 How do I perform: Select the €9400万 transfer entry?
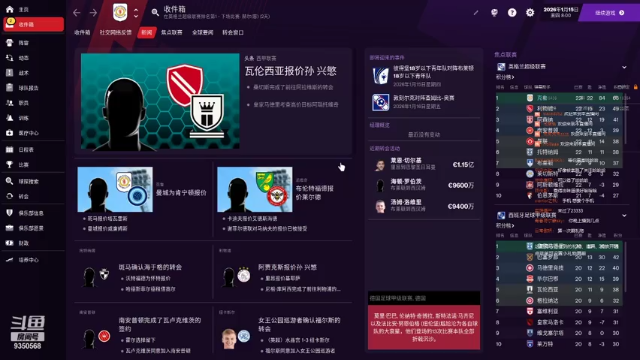[x=424, y=206]
